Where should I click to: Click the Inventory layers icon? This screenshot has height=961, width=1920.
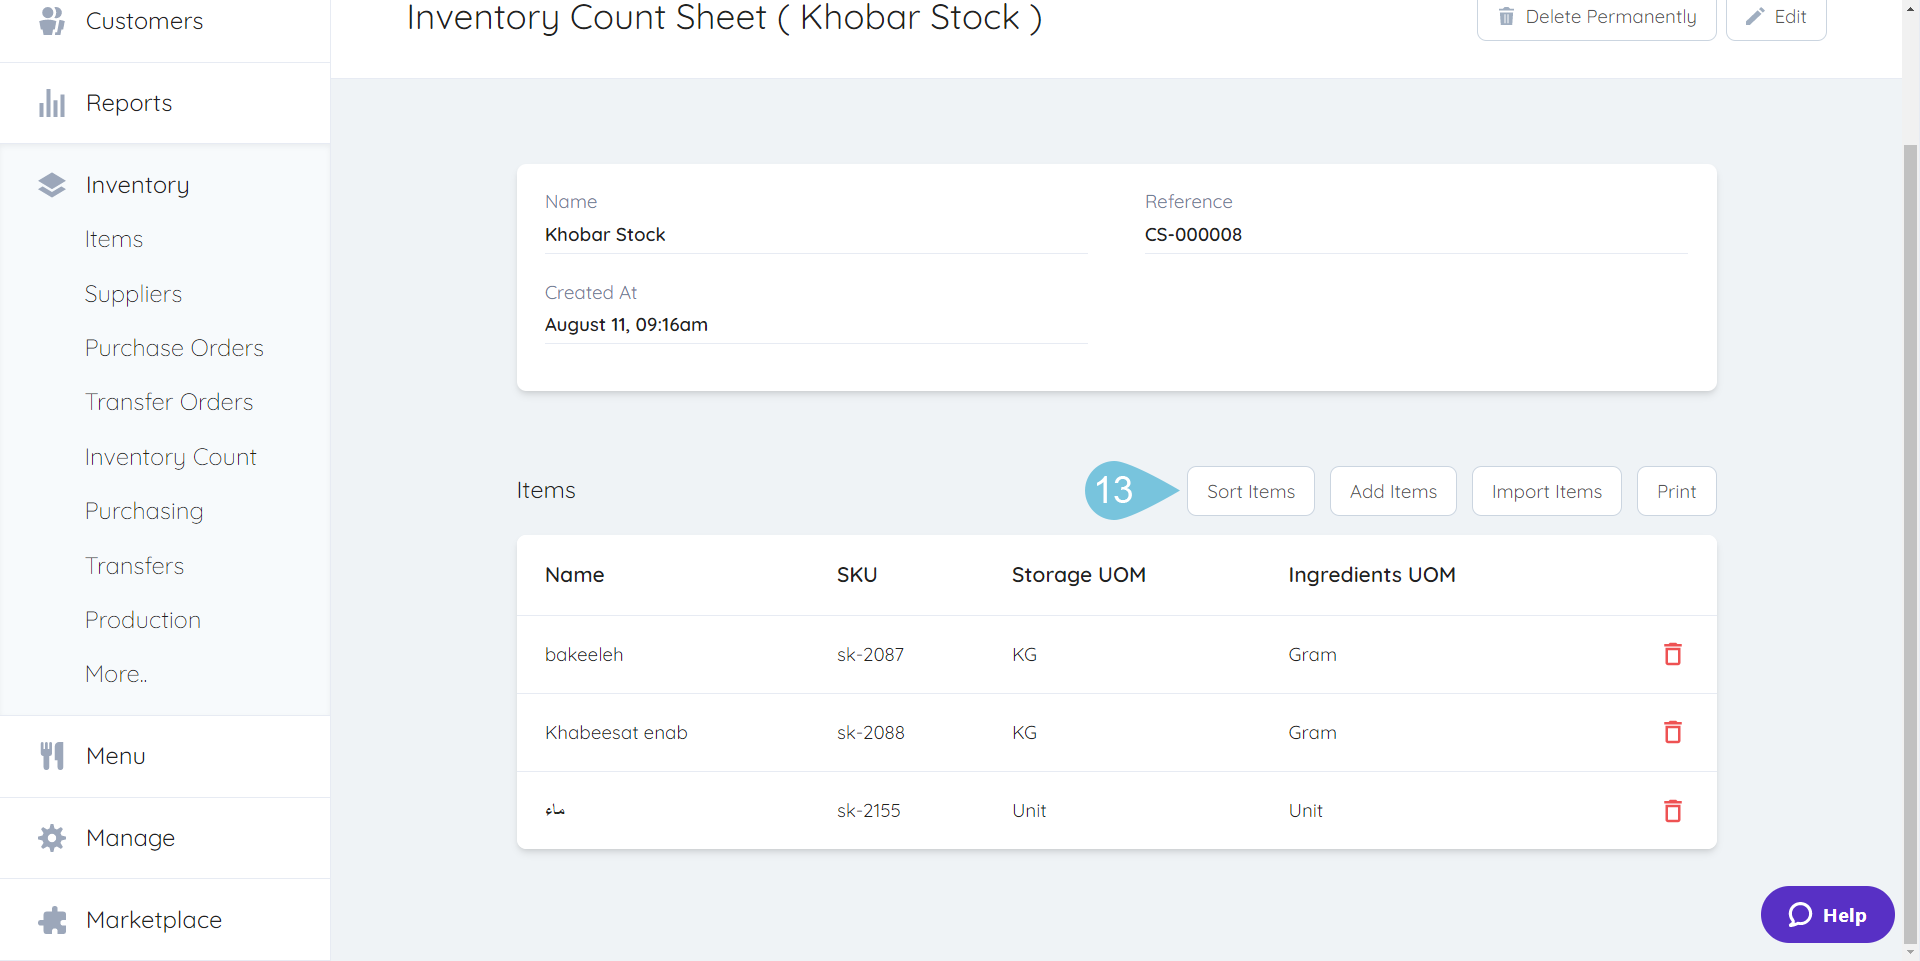[x=51, y=184]
